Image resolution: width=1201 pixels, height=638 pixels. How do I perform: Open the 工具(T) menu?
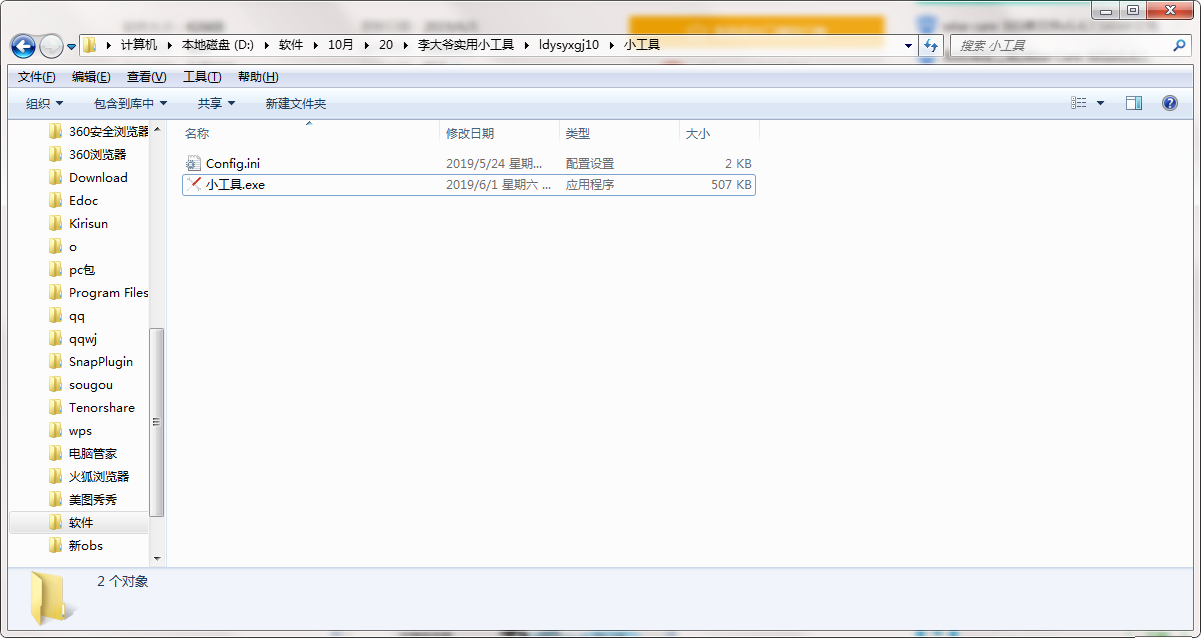(202, 77)
